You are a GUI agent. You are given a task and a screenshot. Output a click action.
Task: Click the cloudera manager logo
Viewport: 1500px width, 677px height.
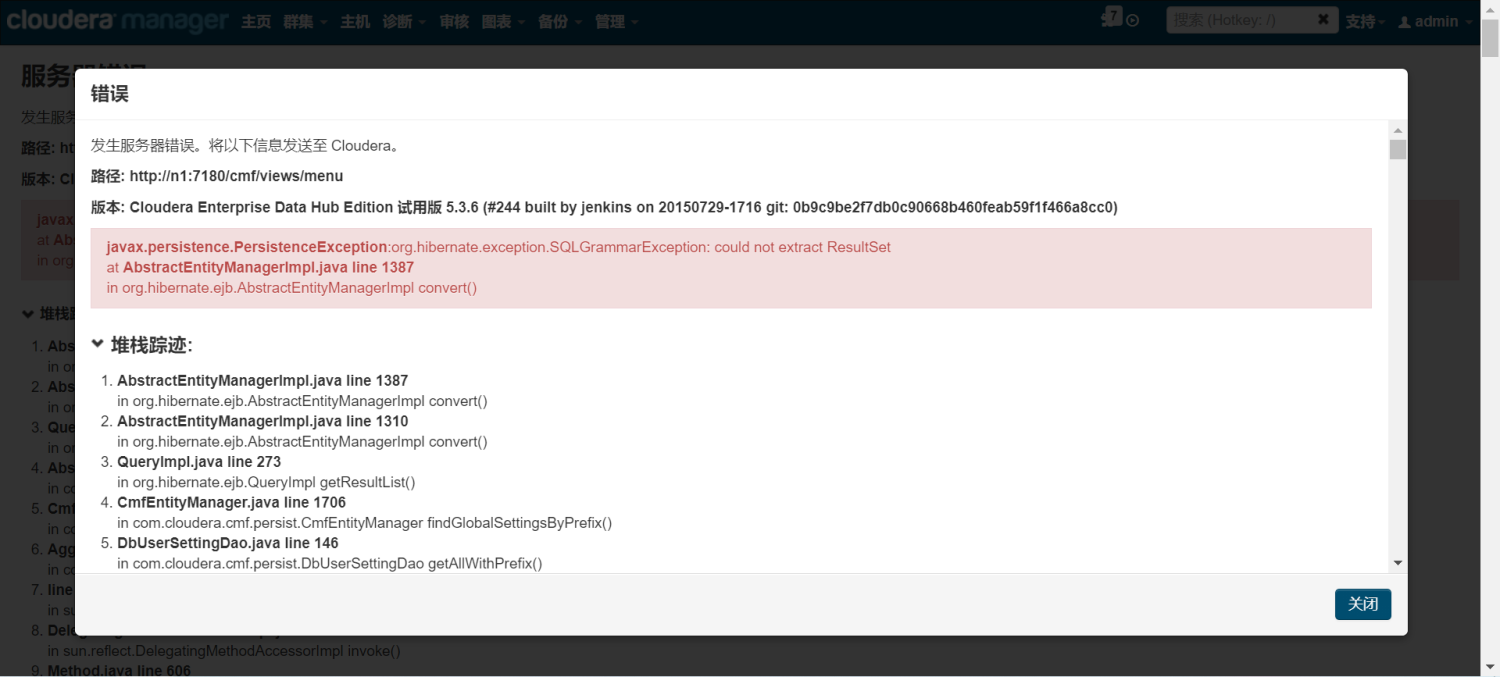pyautogui.click(x=118, y=20)
